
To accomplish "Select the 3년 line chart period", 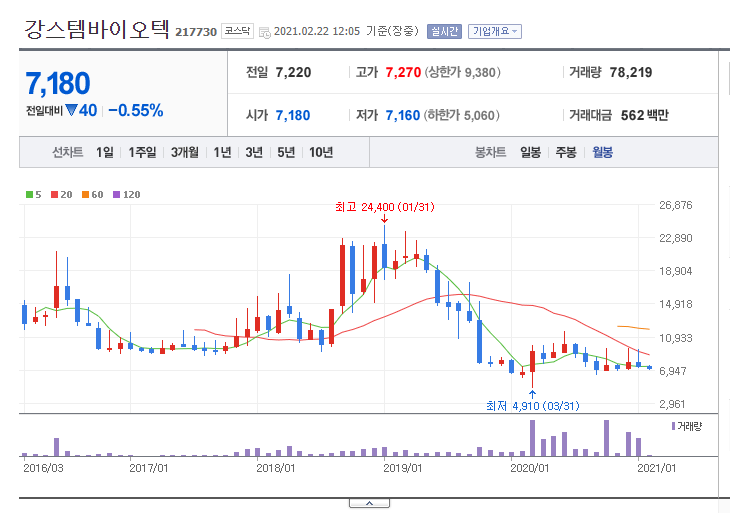I will pos(254,152).
